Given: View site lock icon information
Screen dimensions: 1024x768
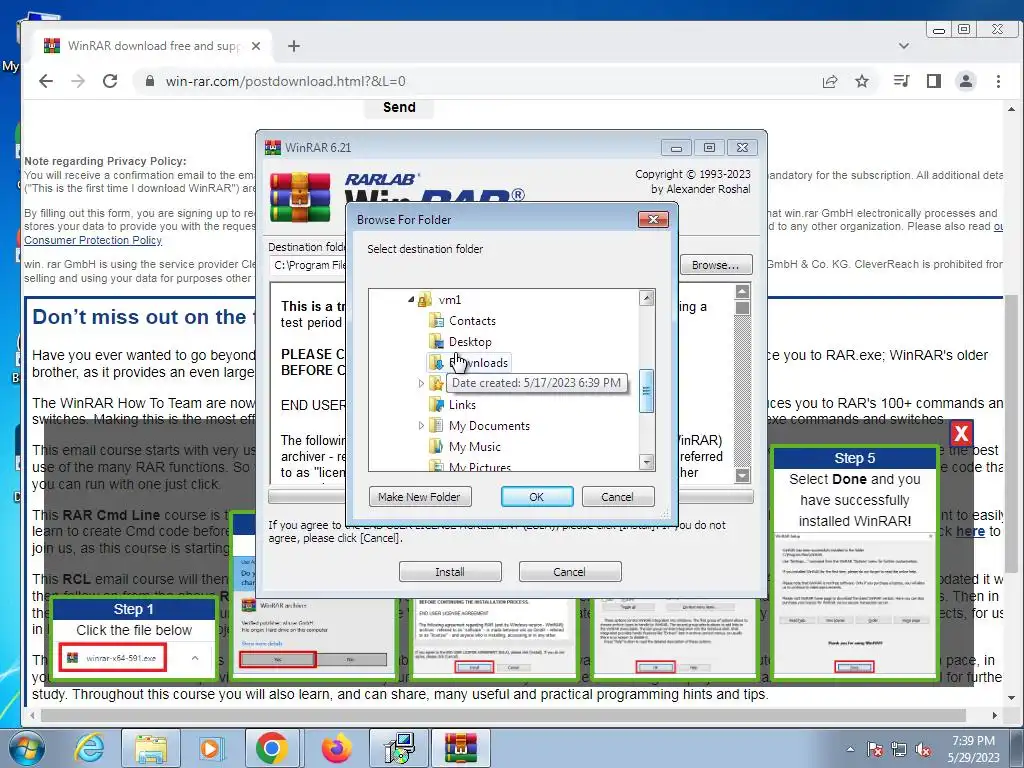Looking at the screenshot, I should pyautogui.click(x=150, y=81).
